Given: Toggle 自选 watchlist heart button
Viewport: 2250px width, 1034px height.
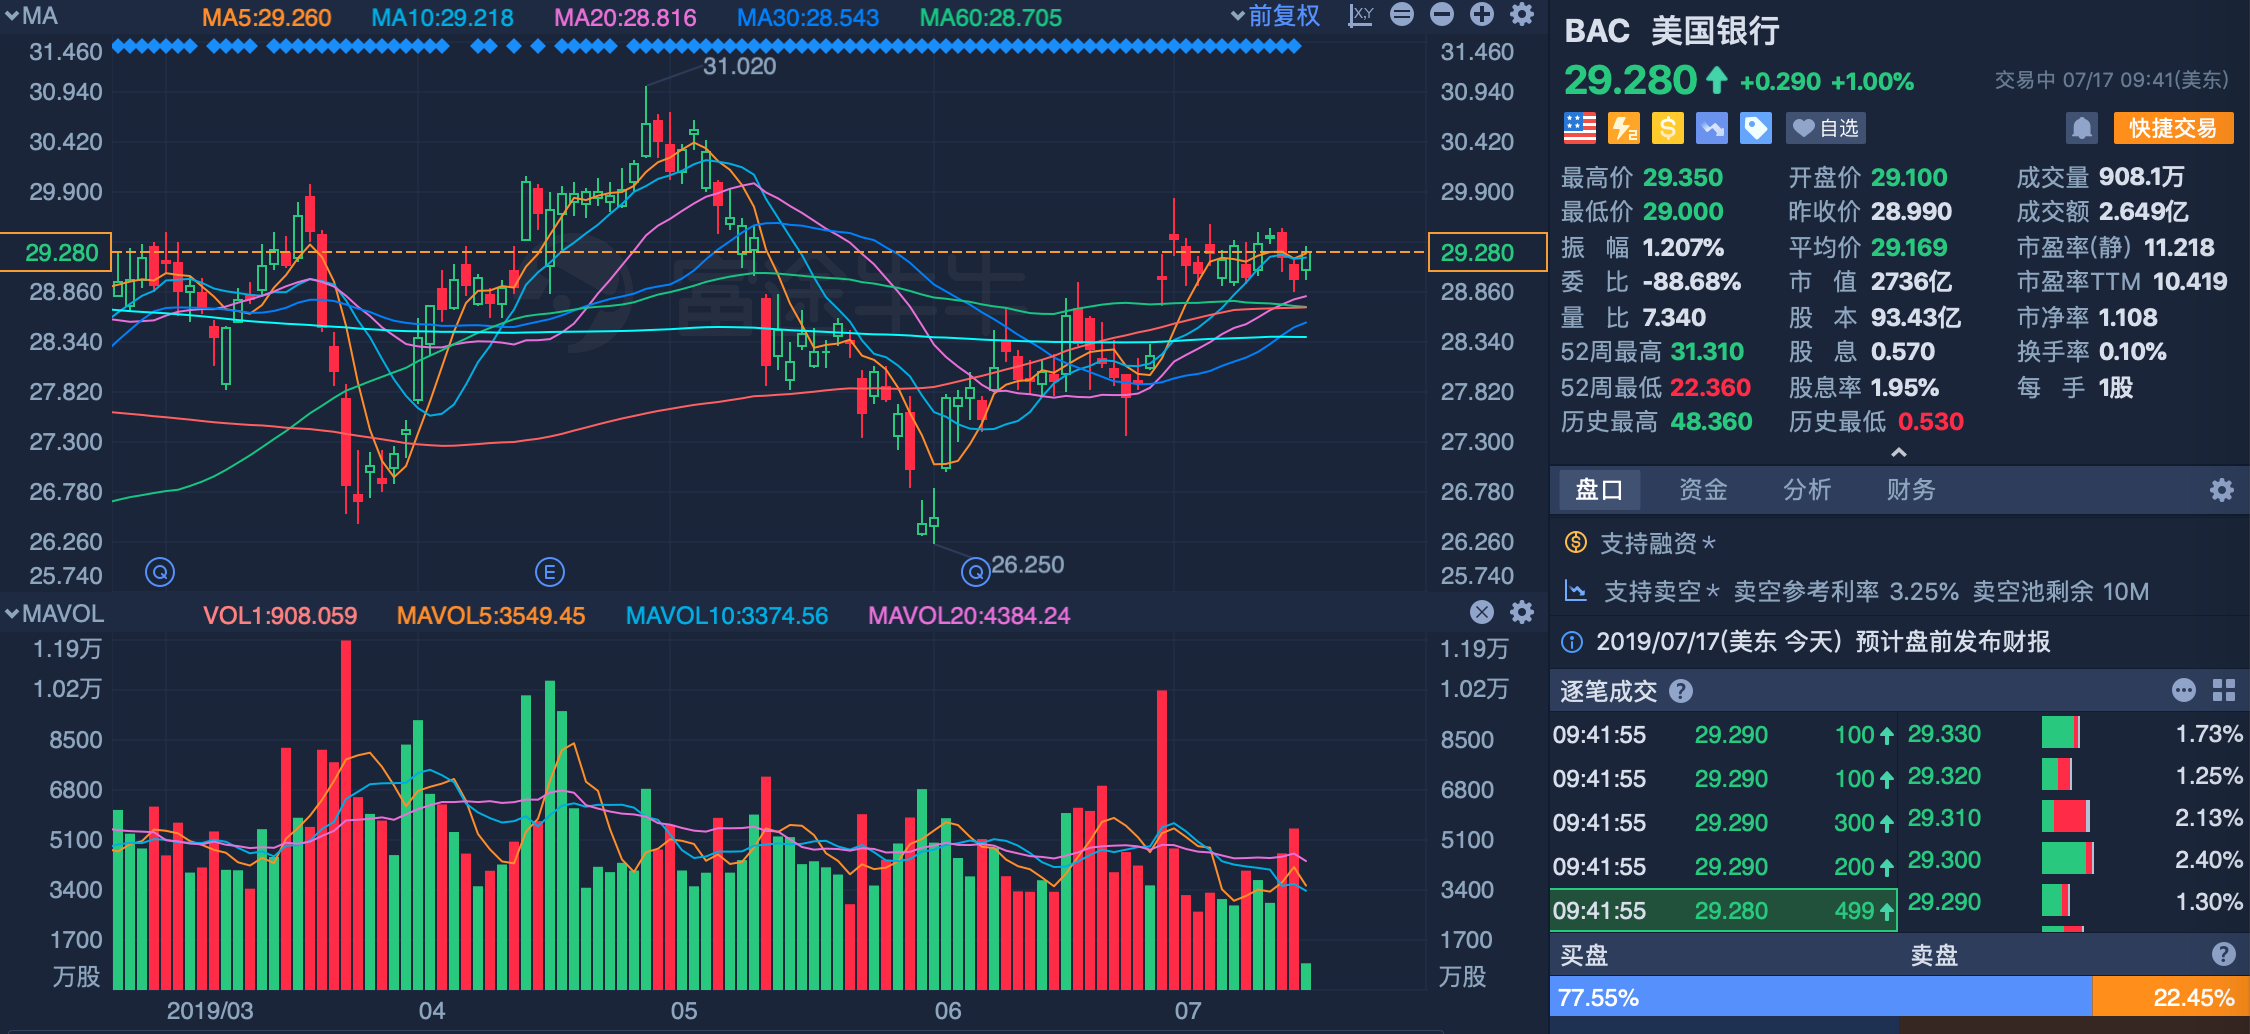Looking at the screenshot, I should (1826, 128).
